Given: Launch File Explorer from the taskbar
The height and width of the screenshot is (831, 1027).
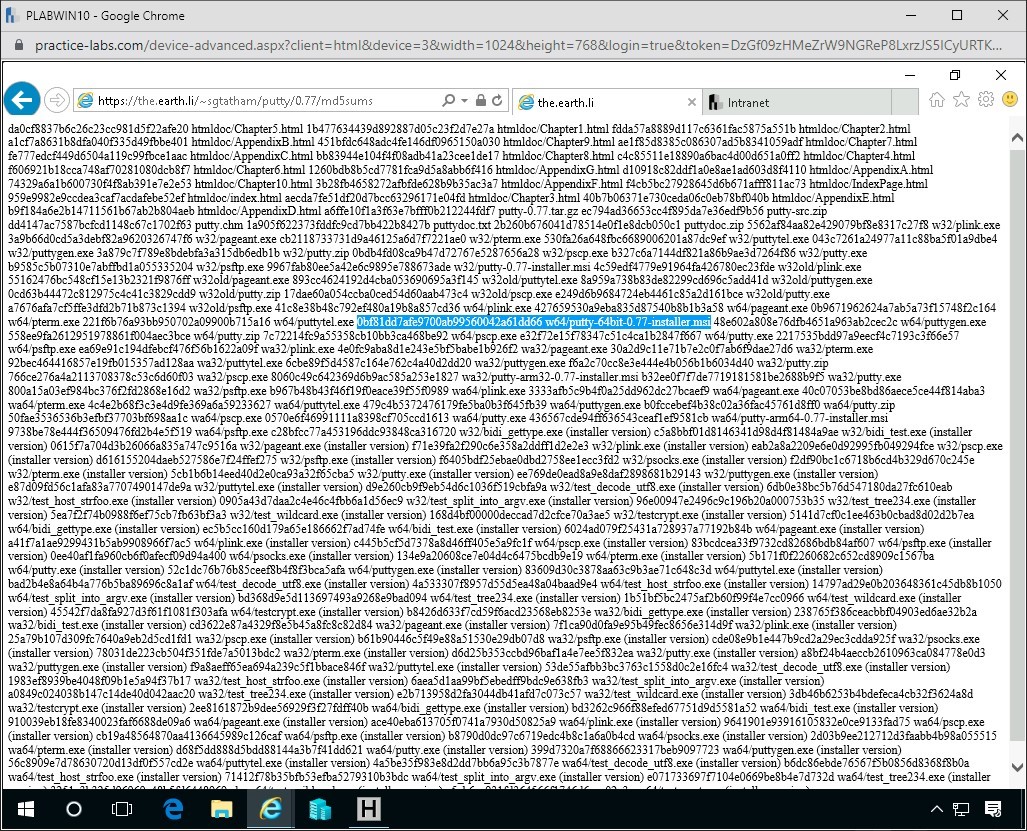Looking at the screenshot, I should [x=222, y=810].
